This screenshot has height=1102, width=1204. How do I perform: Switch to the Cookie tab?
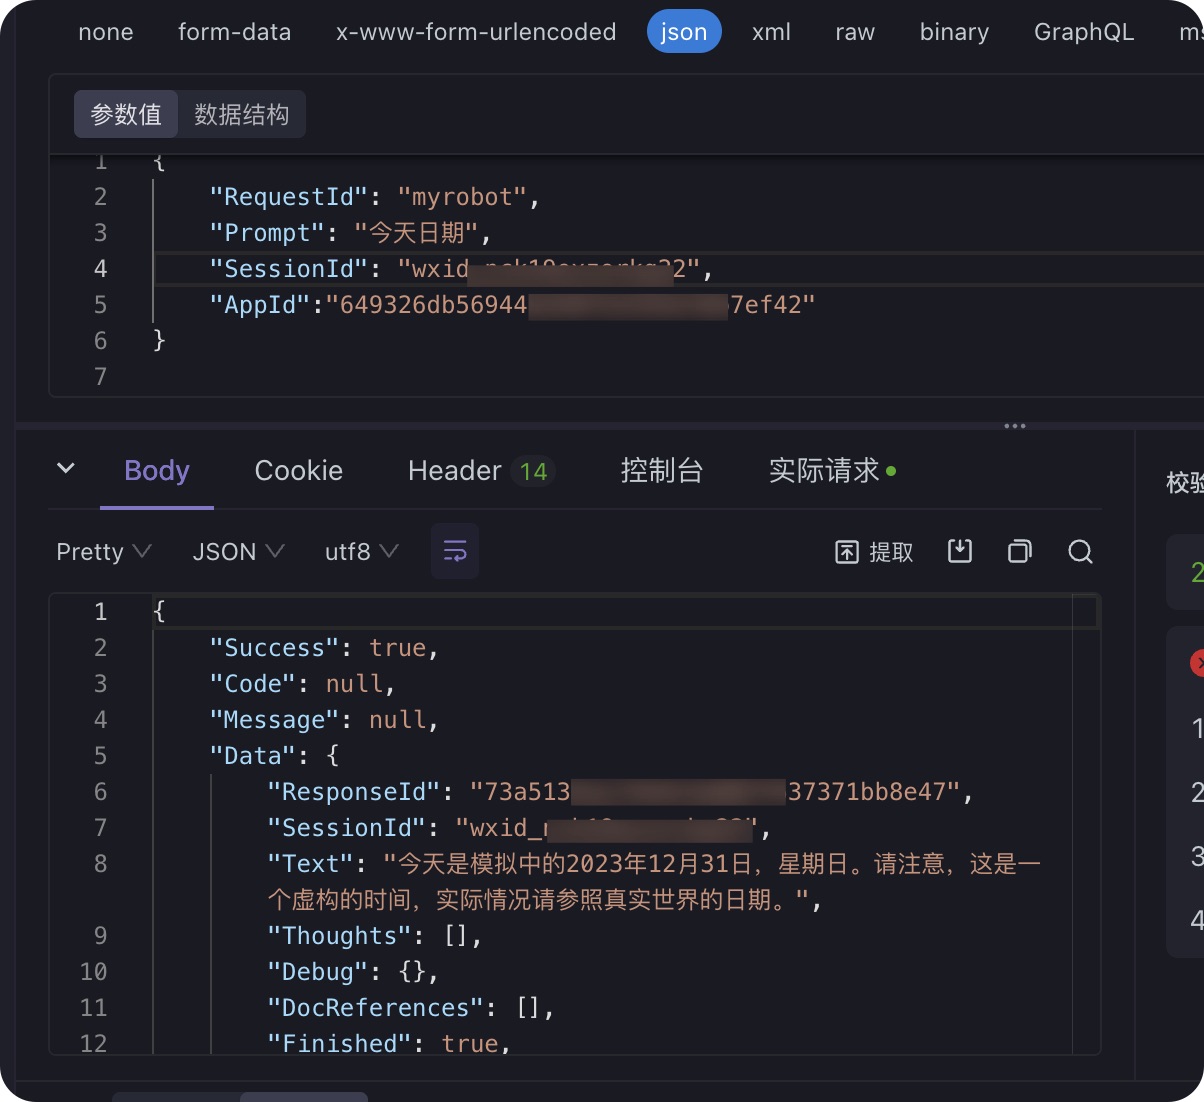pos(299,471)
